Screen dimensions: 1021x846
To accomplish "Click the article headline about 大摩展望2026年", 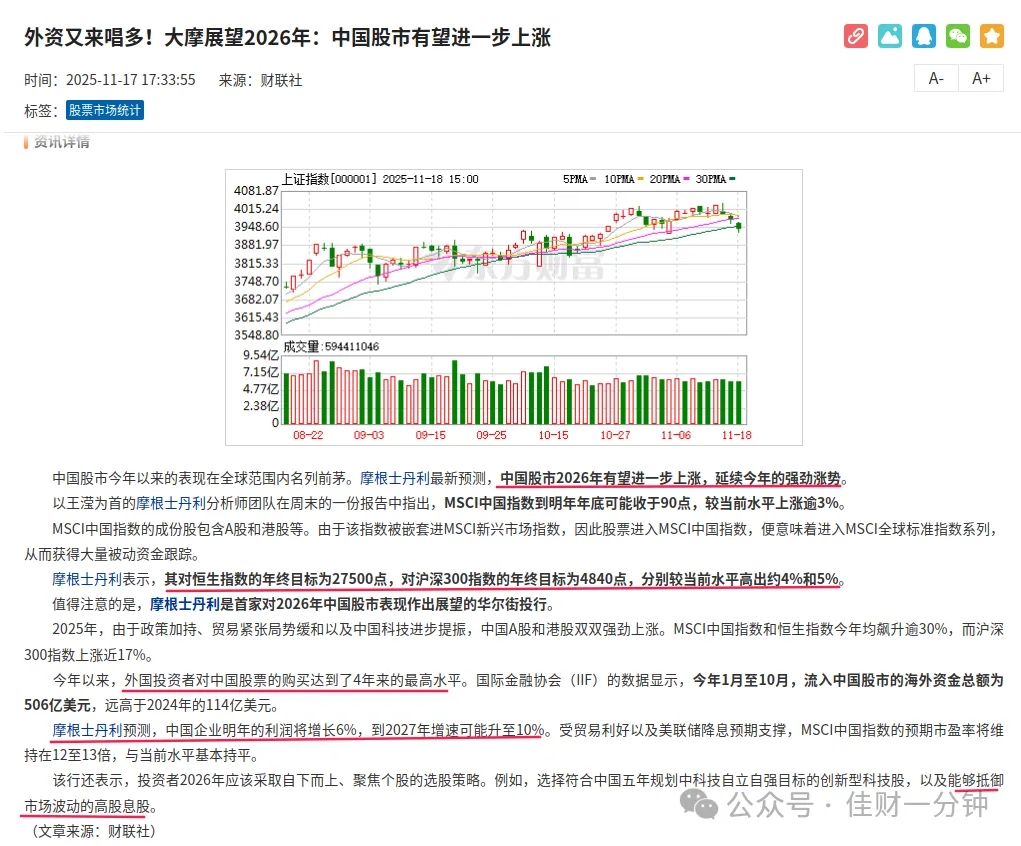I will point(288,37).
